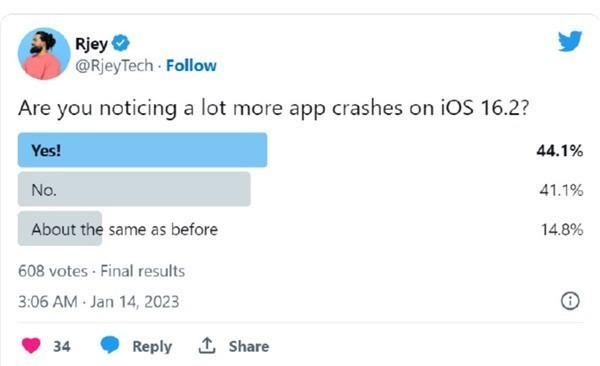Image resolution: width=600 pixels, height=366 pixels.
Task: Click the Reply button label
Action: [152, 346]
